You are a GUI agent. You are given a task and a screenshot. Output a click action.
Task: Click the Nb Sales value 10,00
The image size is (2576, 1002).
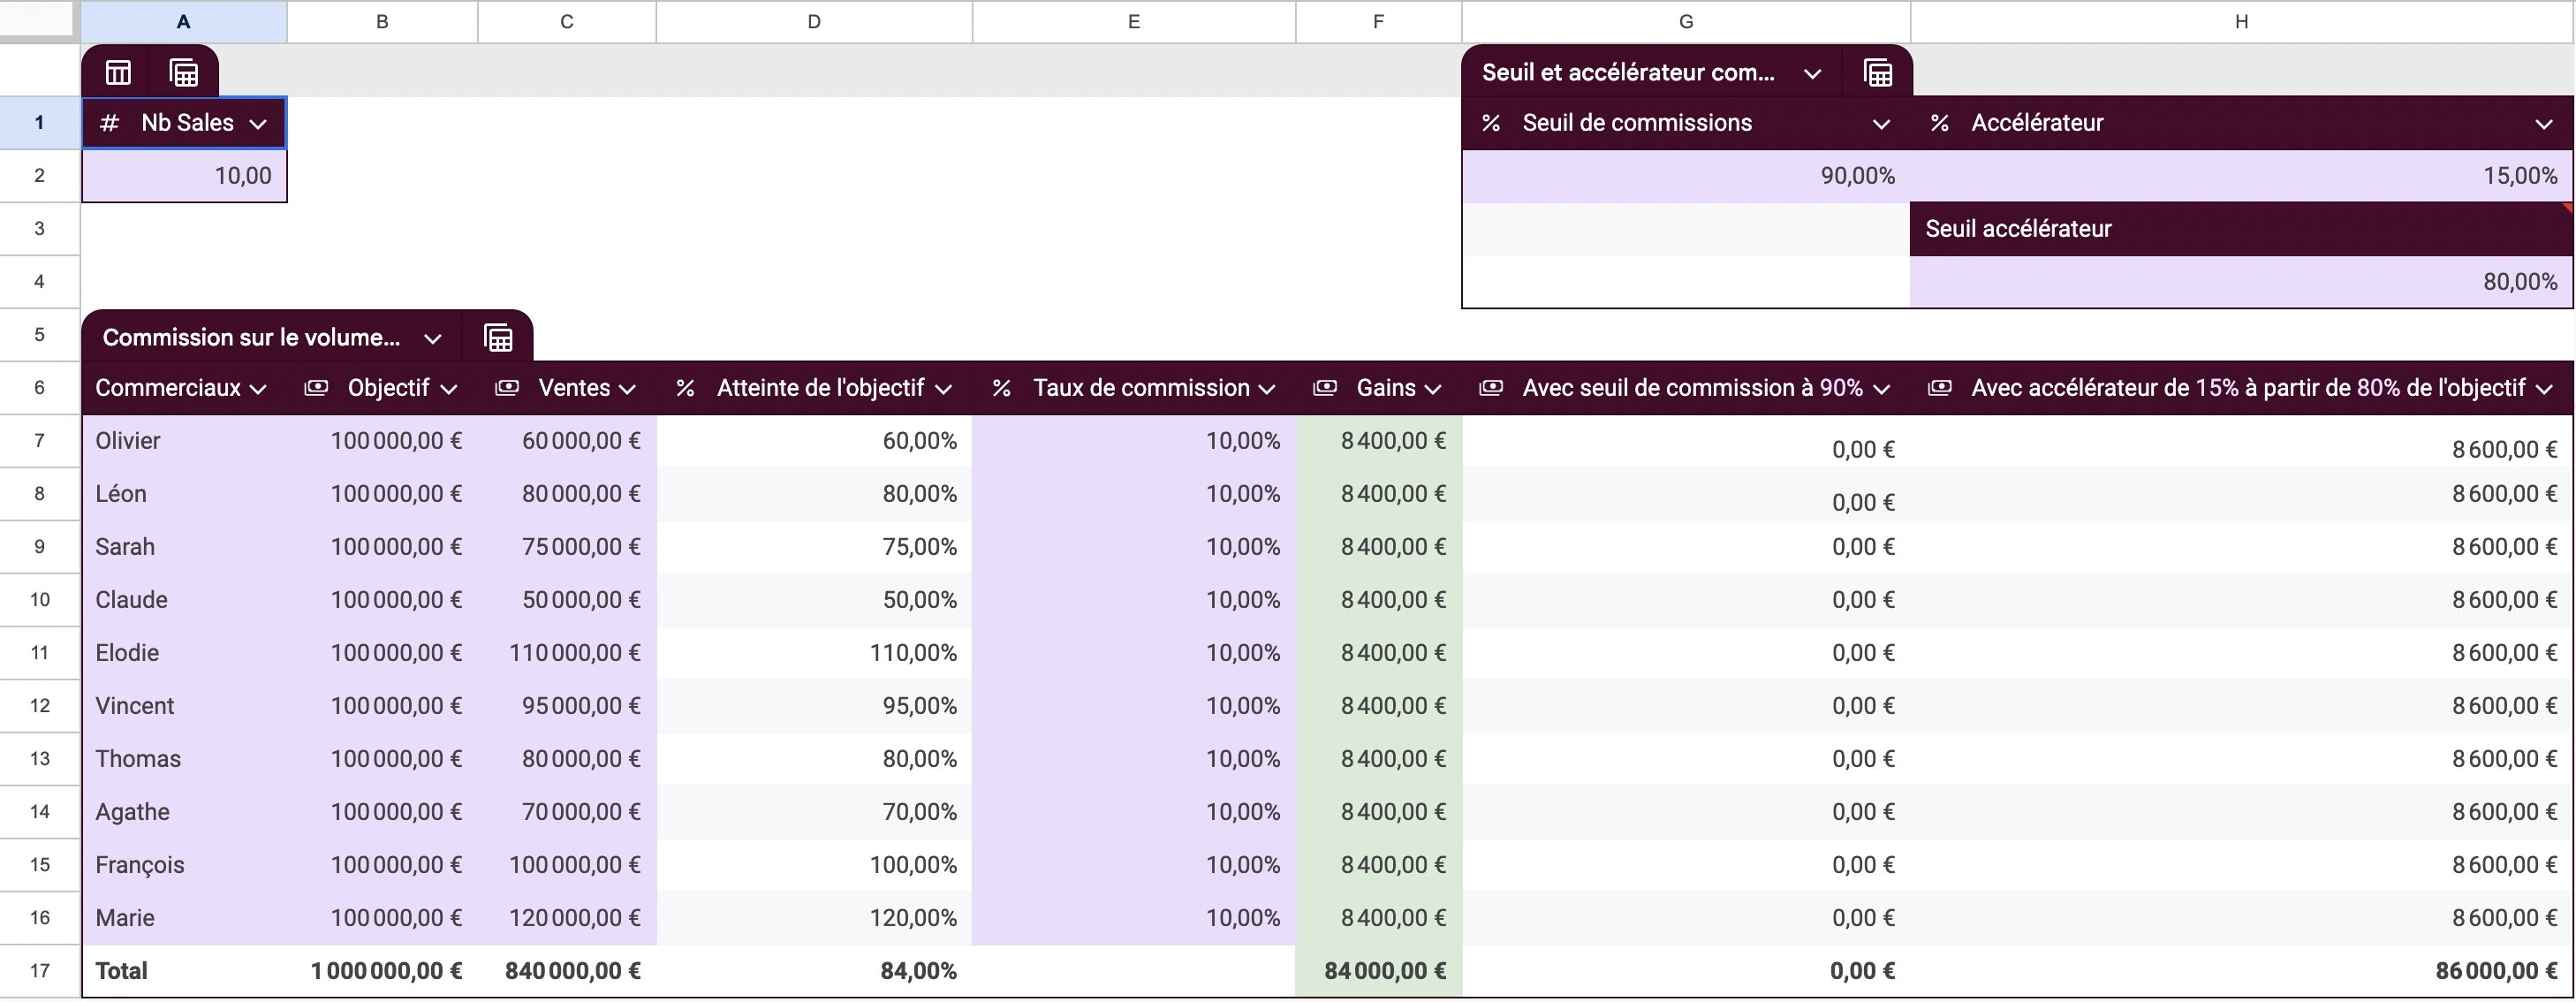coord(184,176)
